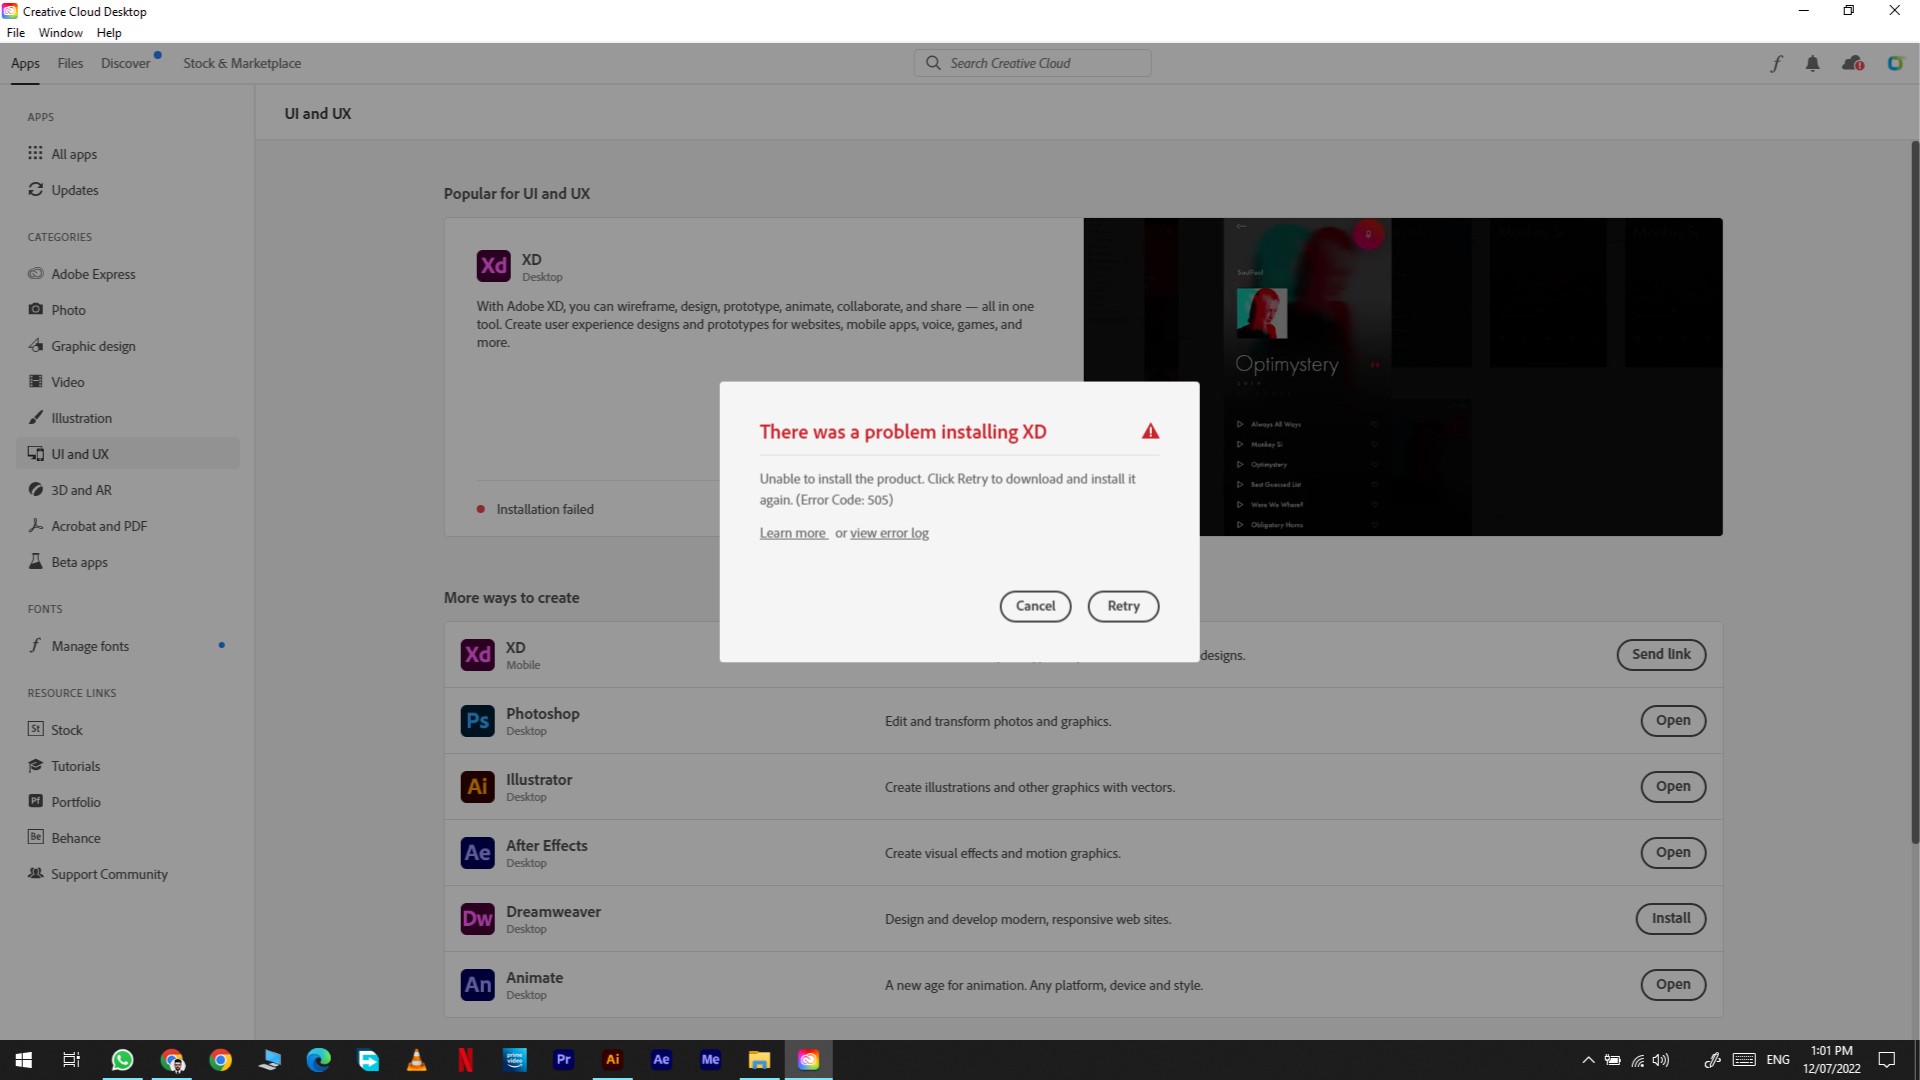
Task: Open Premiere Pro from the taskbar
Action: 563,1059
